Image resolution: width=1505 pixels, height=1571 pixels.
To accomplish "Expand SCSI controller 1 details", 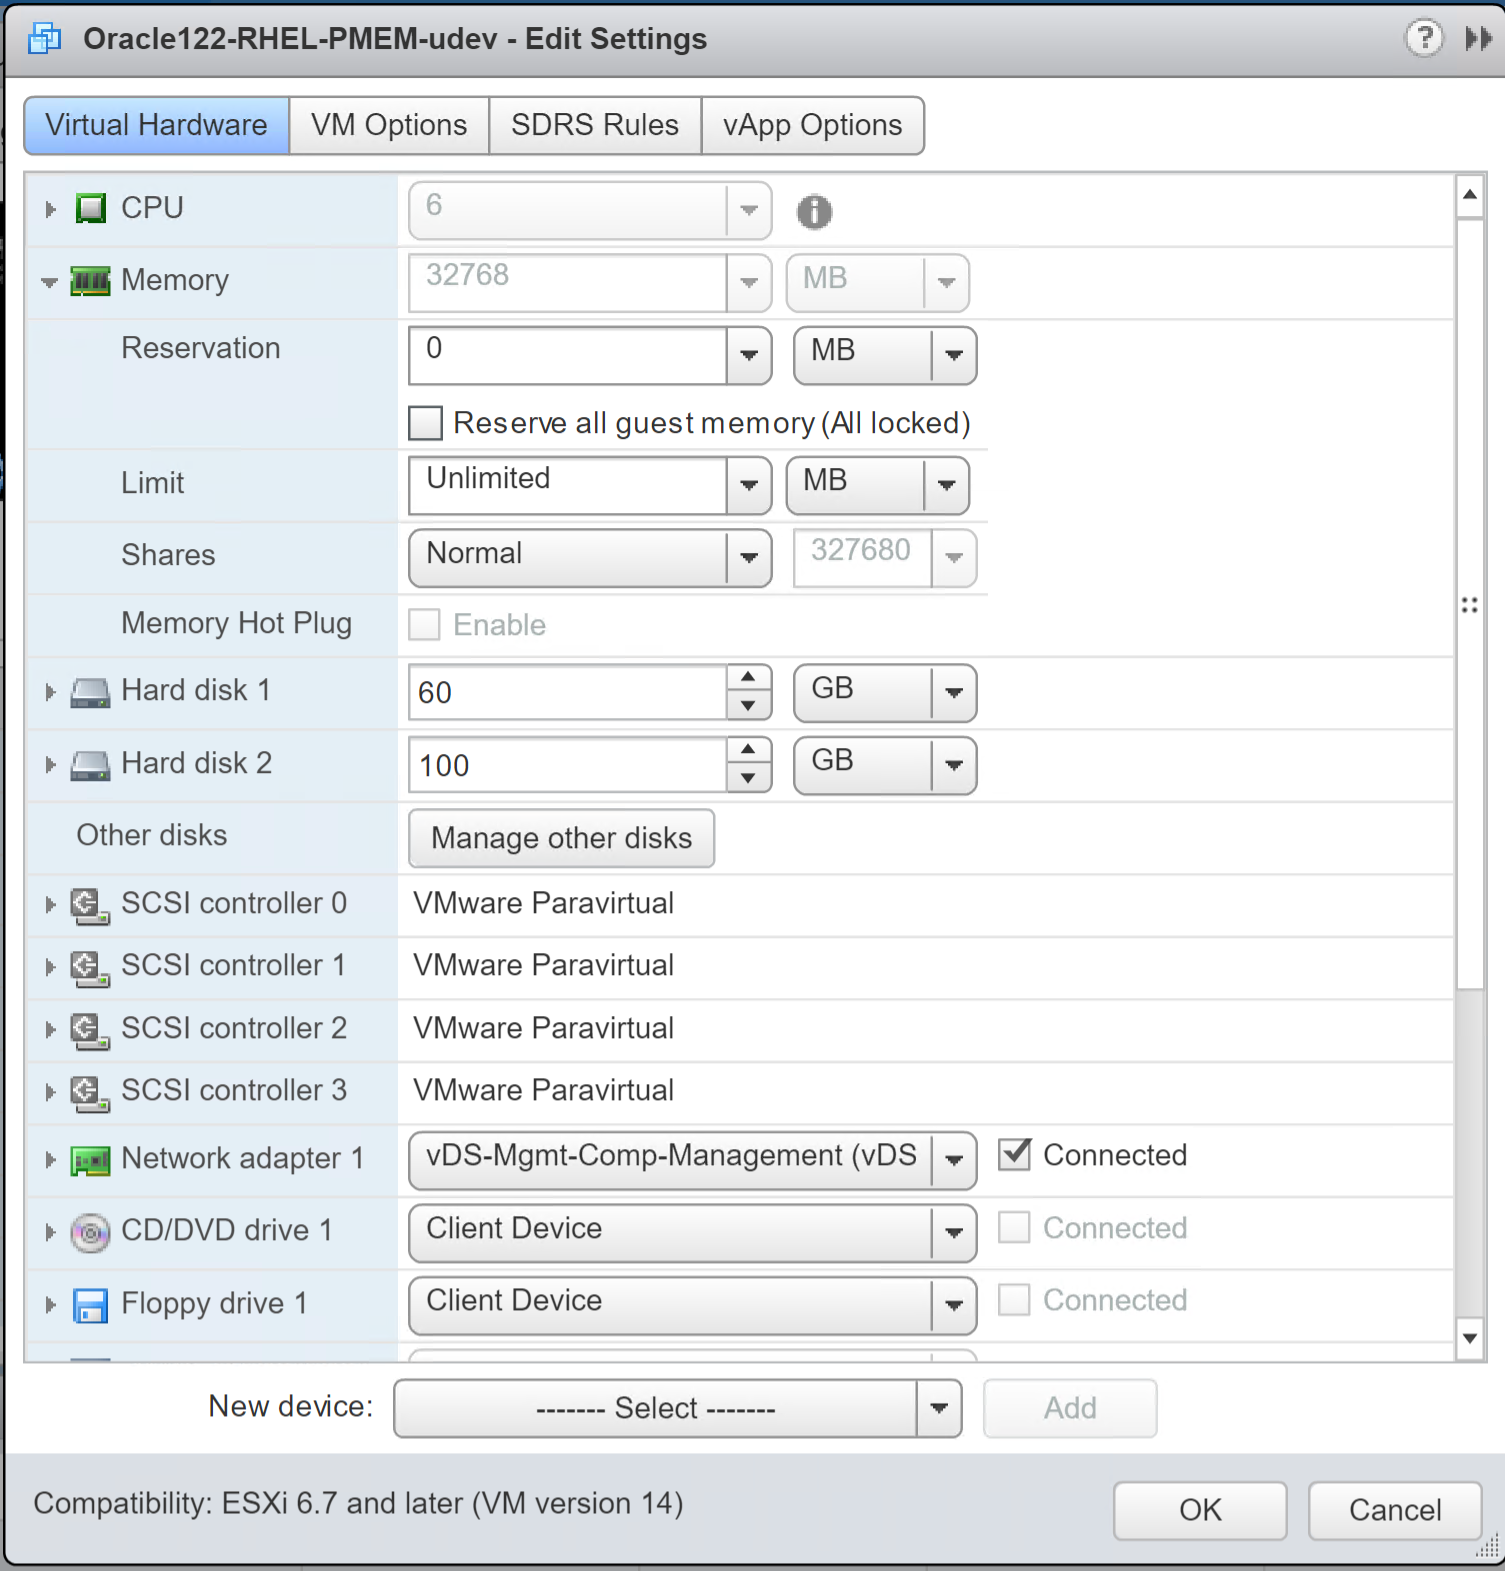I will [x=50, y=967].
